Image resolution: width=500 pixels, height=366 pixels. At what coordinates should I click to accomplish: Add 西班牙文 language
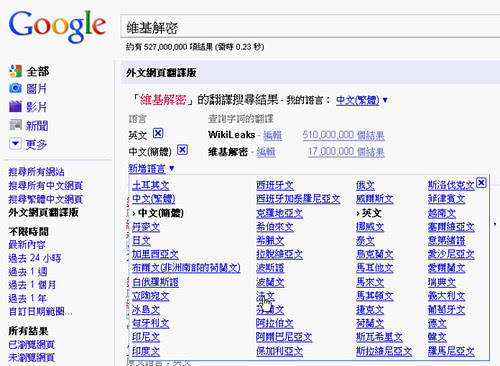tap(275, 185)
